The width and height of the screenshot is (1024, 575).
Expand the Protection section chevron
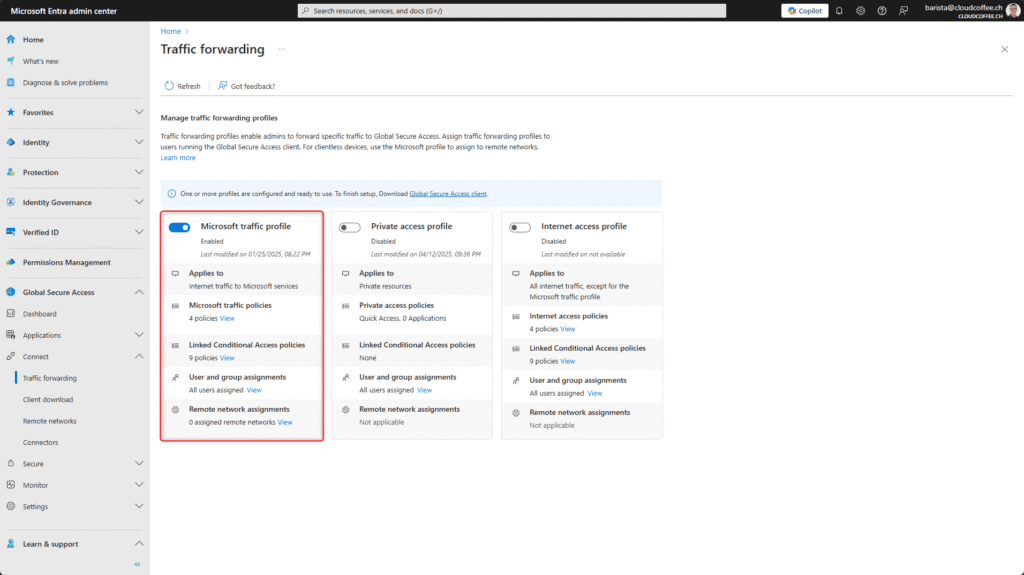coord(139,172)
